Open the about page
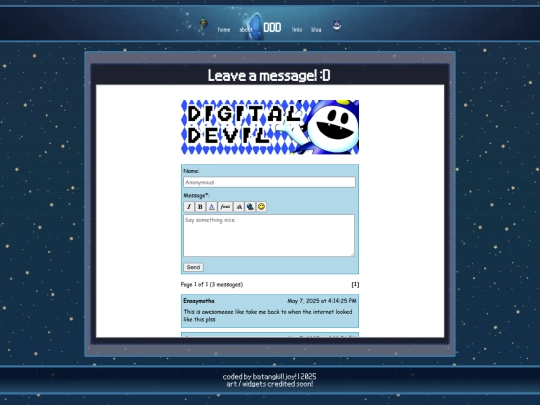 pyautogui.click(x=246, y=30)
